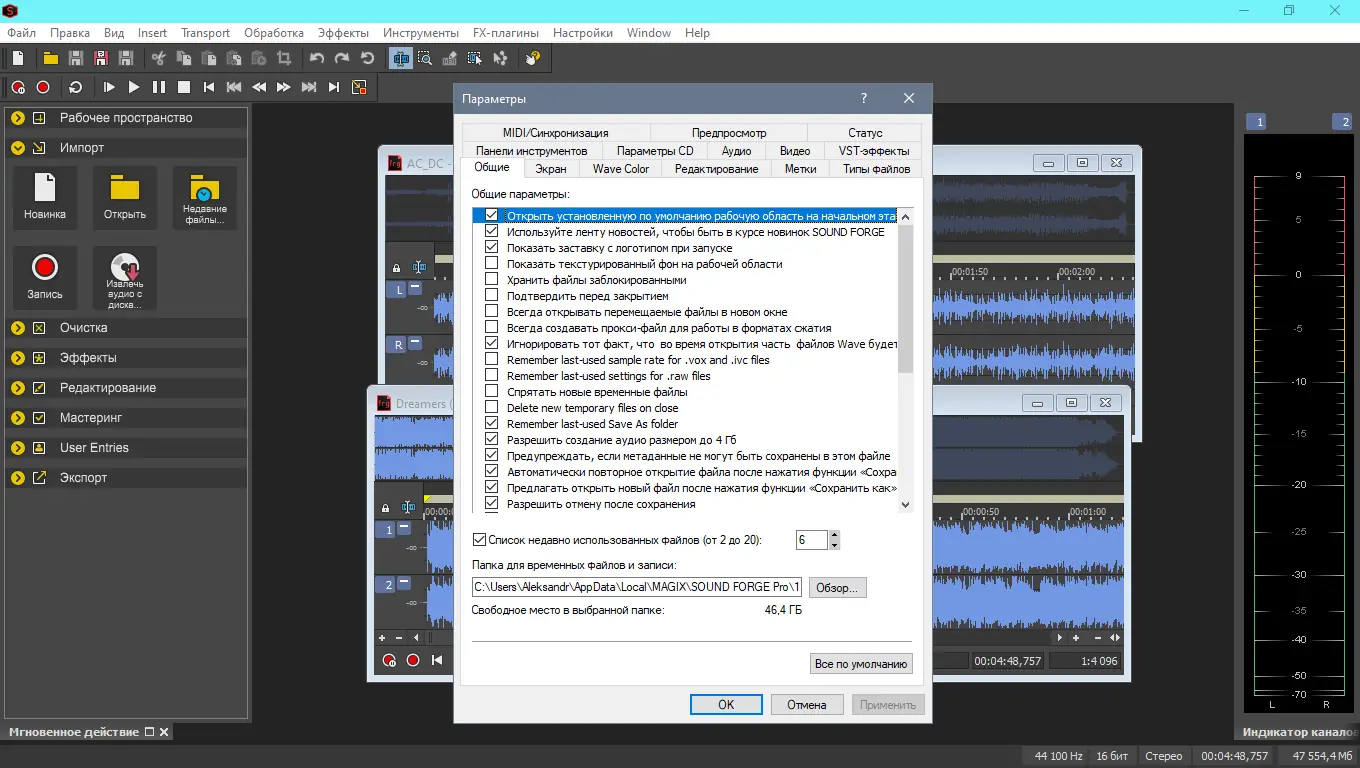Uncheck Показать заставку с логотипом при запуске
Image resolution: width=1360 pixels, height=768 pixels.
pyautogui.click(x=491, y=248)
